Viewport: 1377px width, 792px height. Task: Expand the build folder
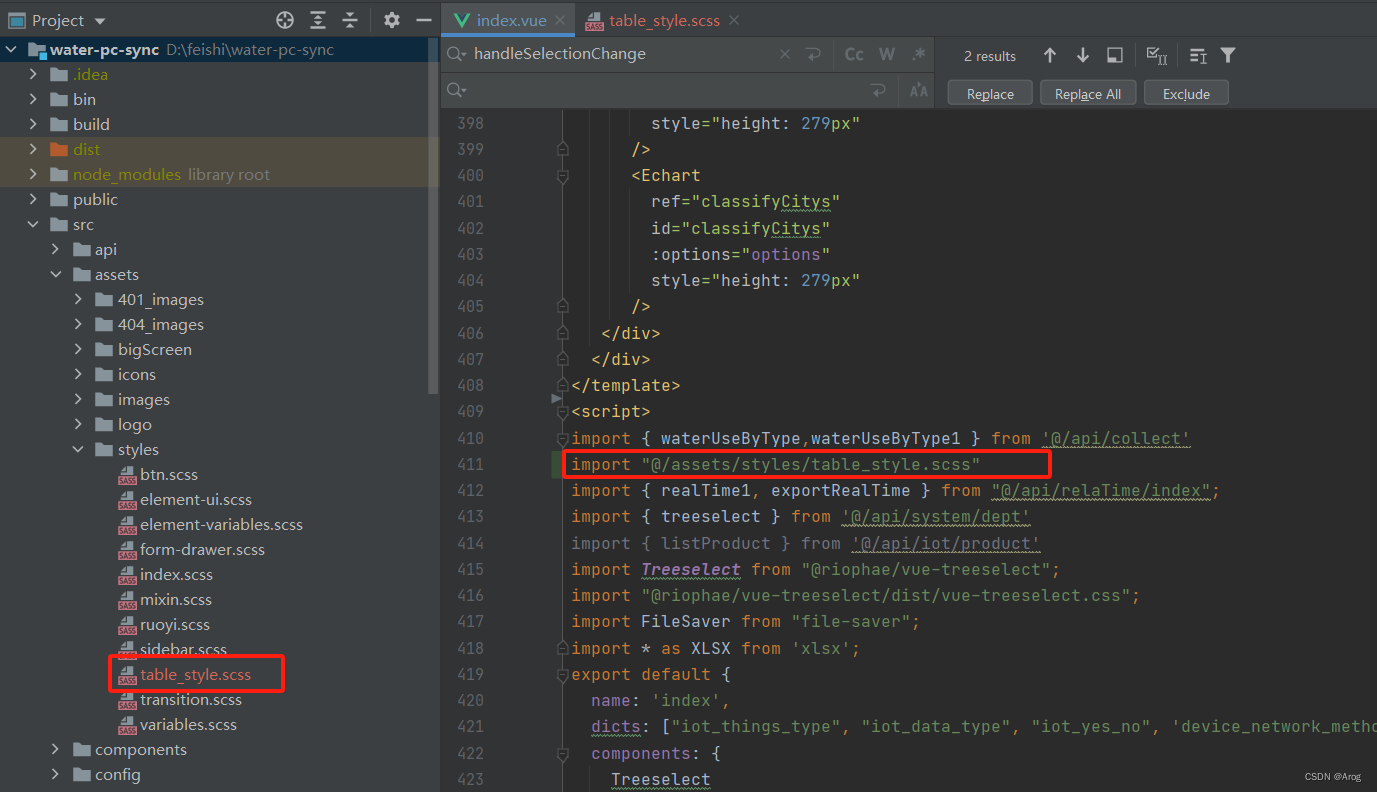click(x=34, y=124)
